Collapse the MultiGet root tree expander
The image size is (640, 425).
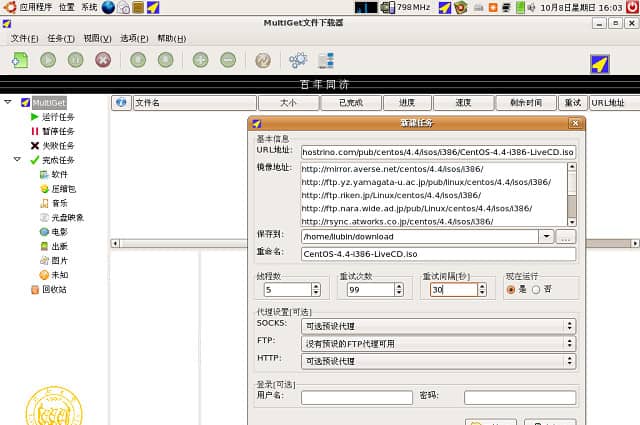[8, 102]
